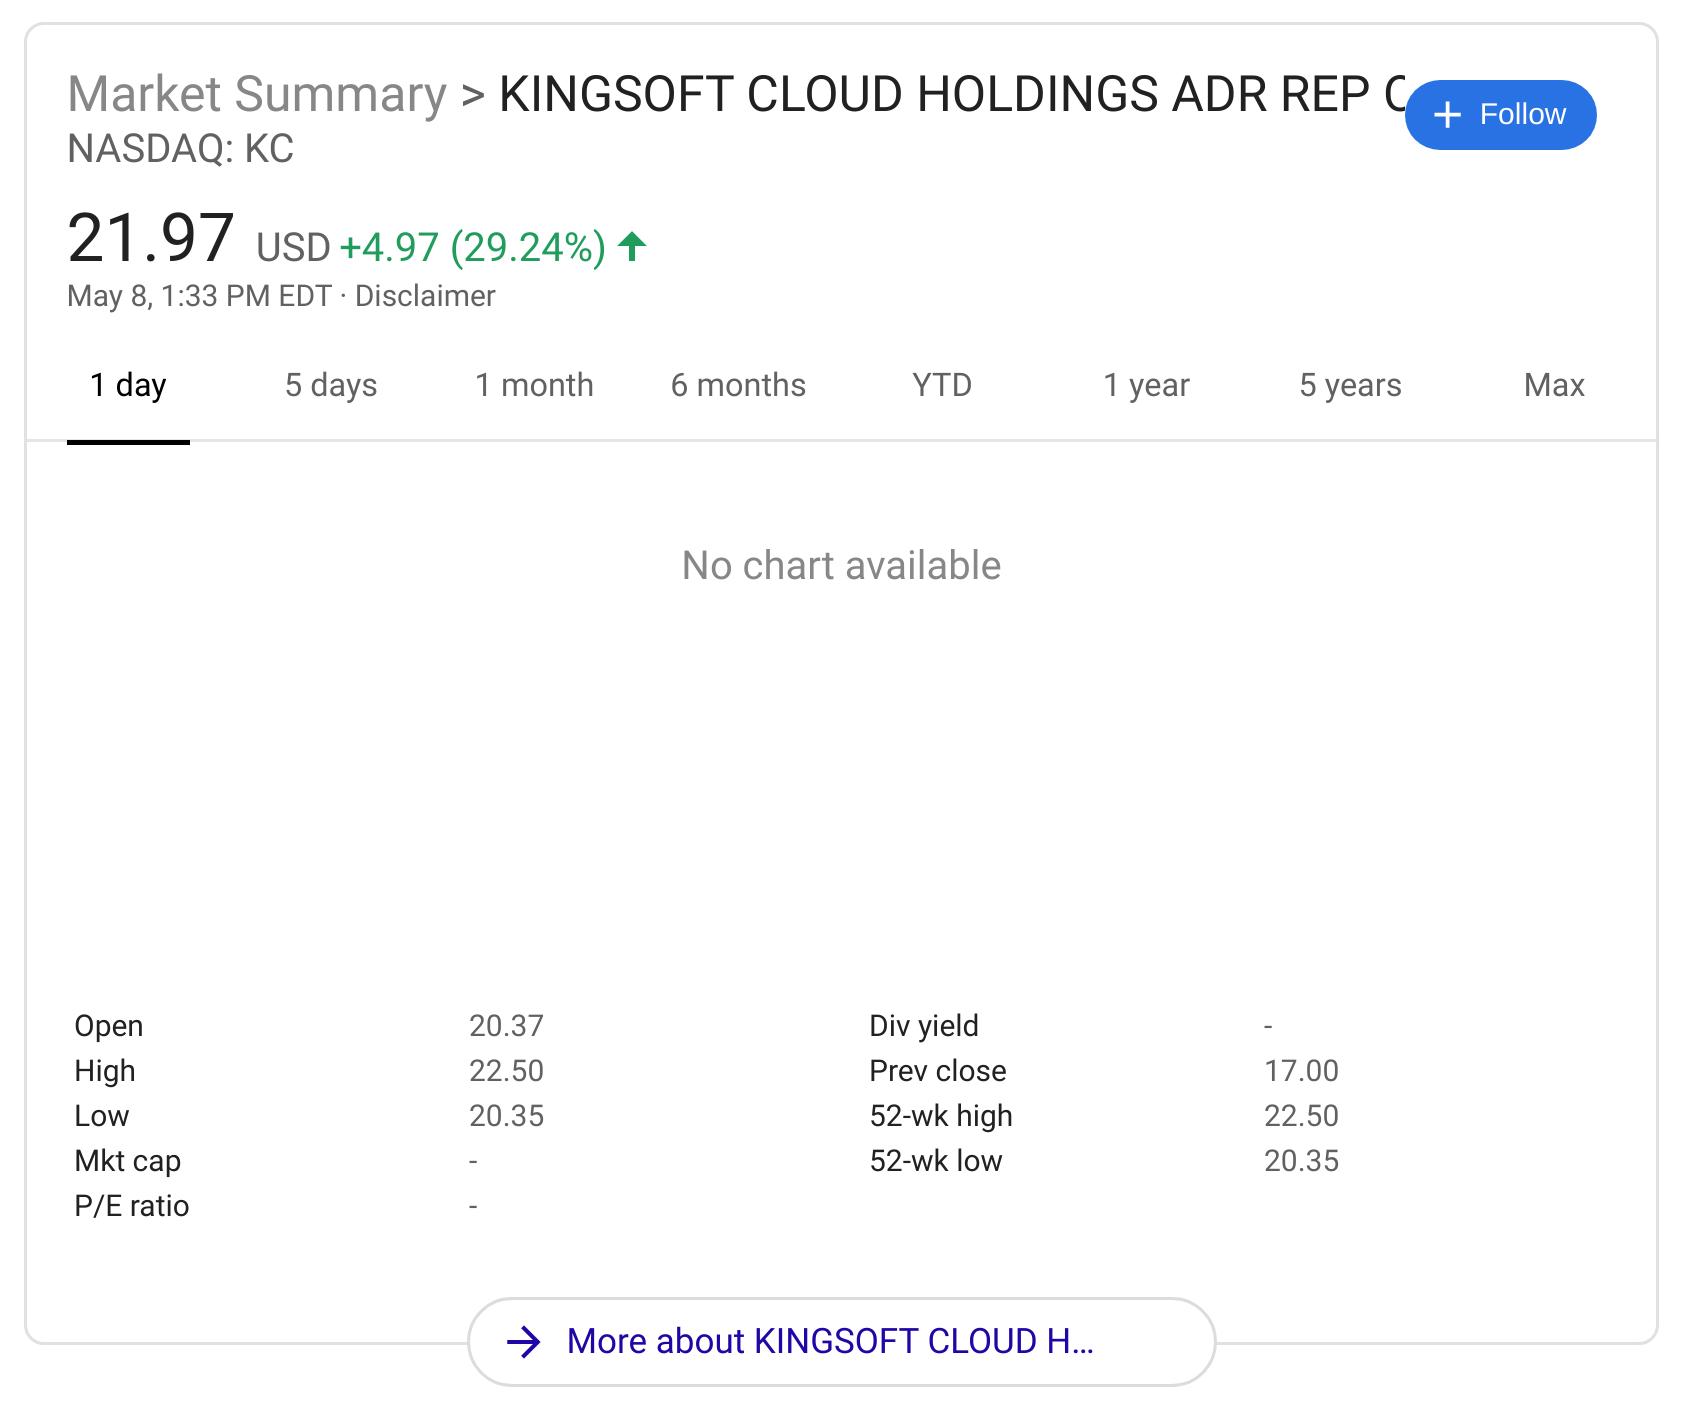Click the plus icon in Follow button
The width and height of the screenshot is (1692, 1406).
pyautogui.click(x=1447, y=116)
